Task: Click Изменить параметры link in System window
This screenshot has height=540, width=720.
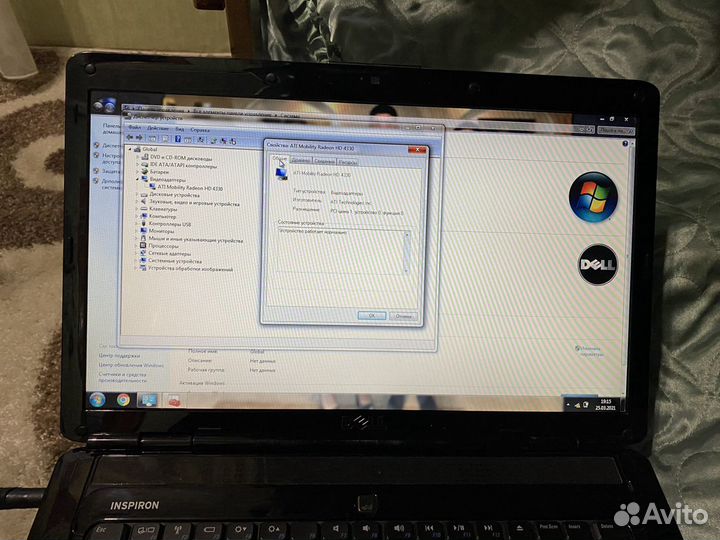Action: pyautogui.click(x=591, y=351)
